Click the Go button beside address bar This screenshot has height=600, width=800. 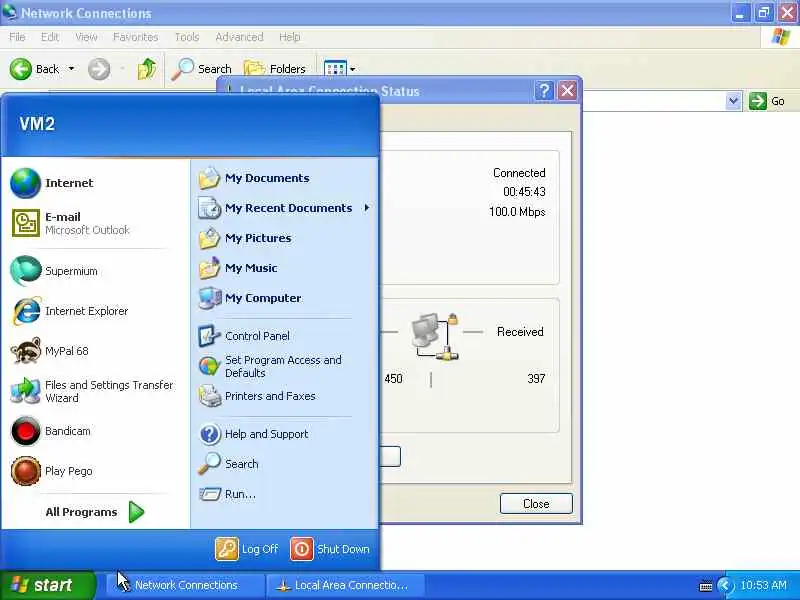click(x=767, y=101)
